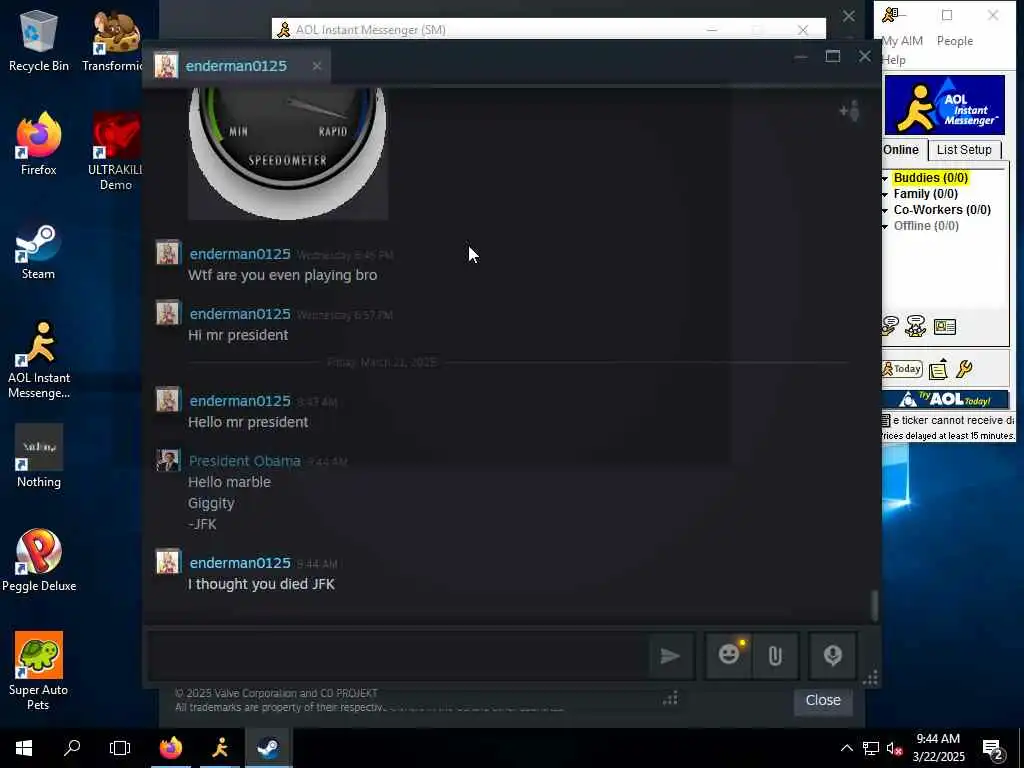Click the AOL Instant Messenger logo banner
Image resolution: width=1024 pixels, height=768 pixels.
point(944,105)
